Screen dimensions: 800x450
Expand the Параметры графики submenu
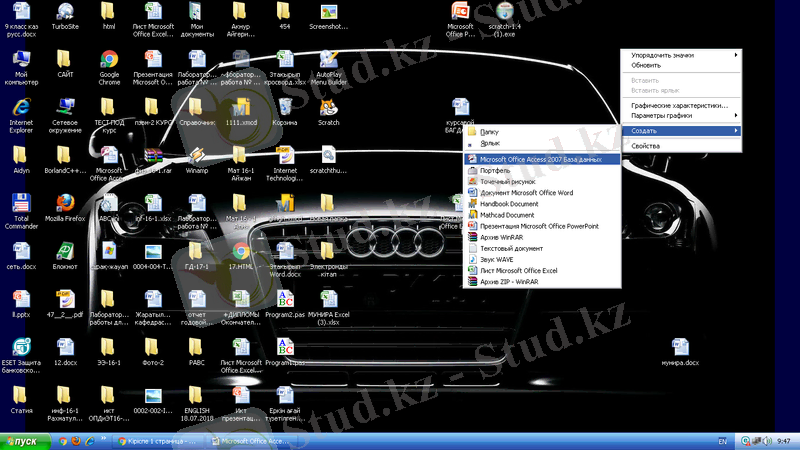tap(681, 115)
